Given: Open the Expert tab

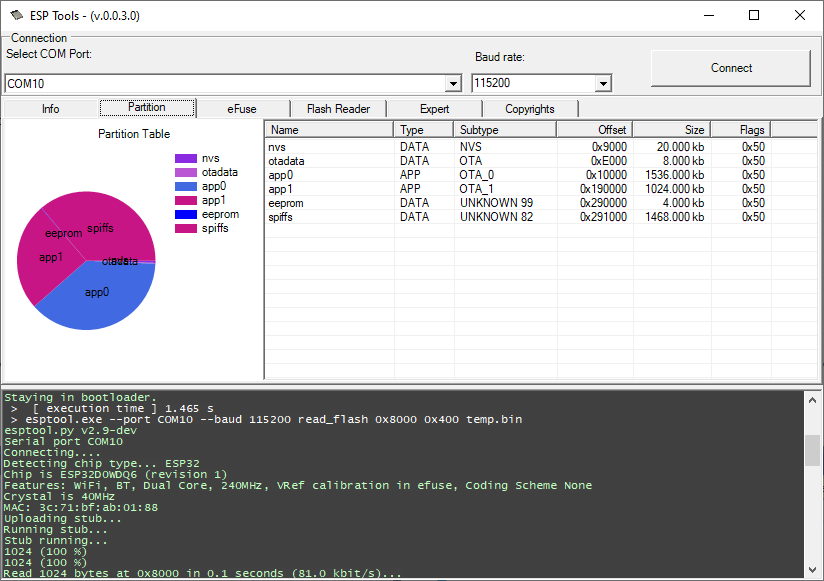Looking at the screenshot, I should click(x=435, y=109).
